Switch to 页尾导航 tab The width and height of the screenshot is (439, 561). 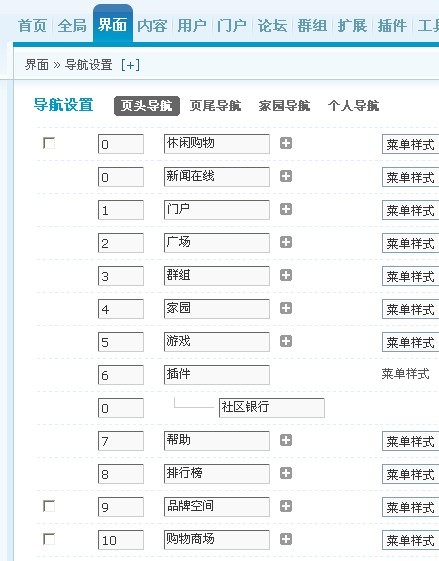coord(215,106)
